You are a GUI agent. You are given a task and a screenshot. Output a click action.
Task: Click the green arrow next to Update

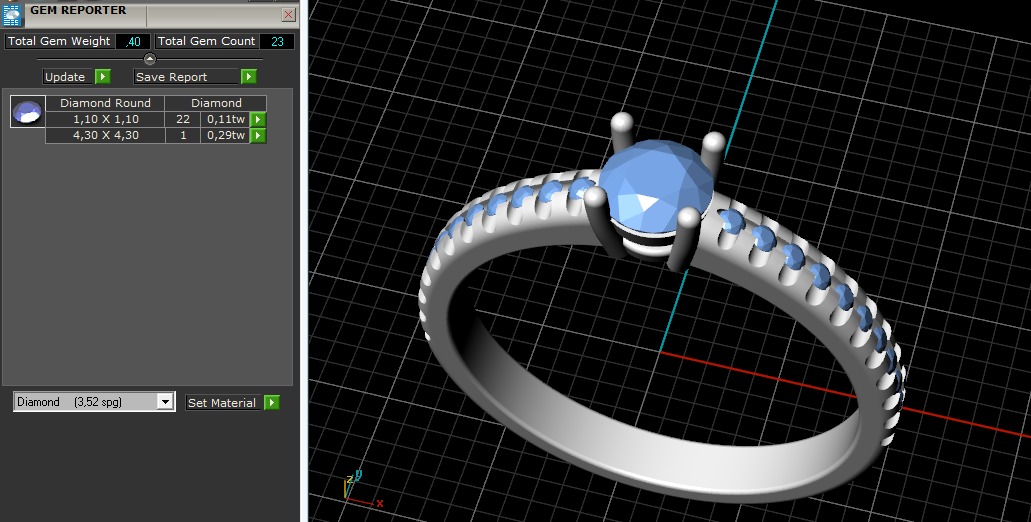[103, 77]
